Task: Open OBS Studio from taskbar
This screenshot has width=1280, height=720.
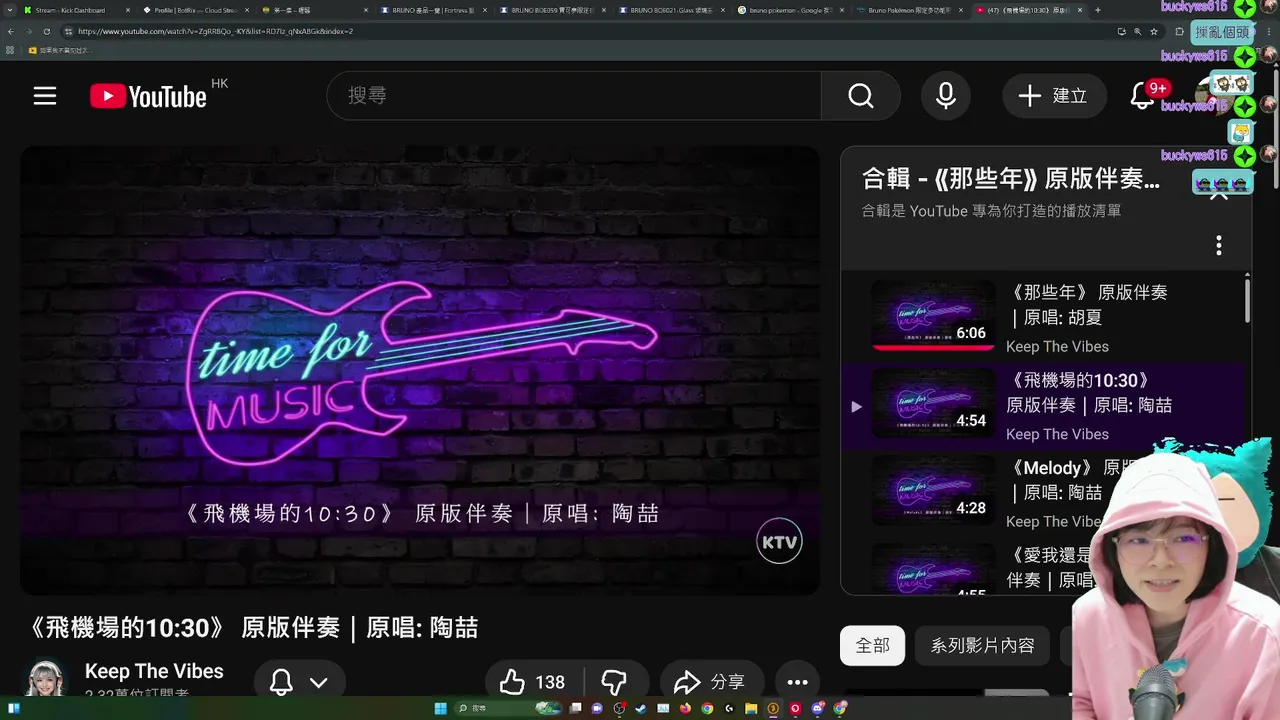Action: 618,708
